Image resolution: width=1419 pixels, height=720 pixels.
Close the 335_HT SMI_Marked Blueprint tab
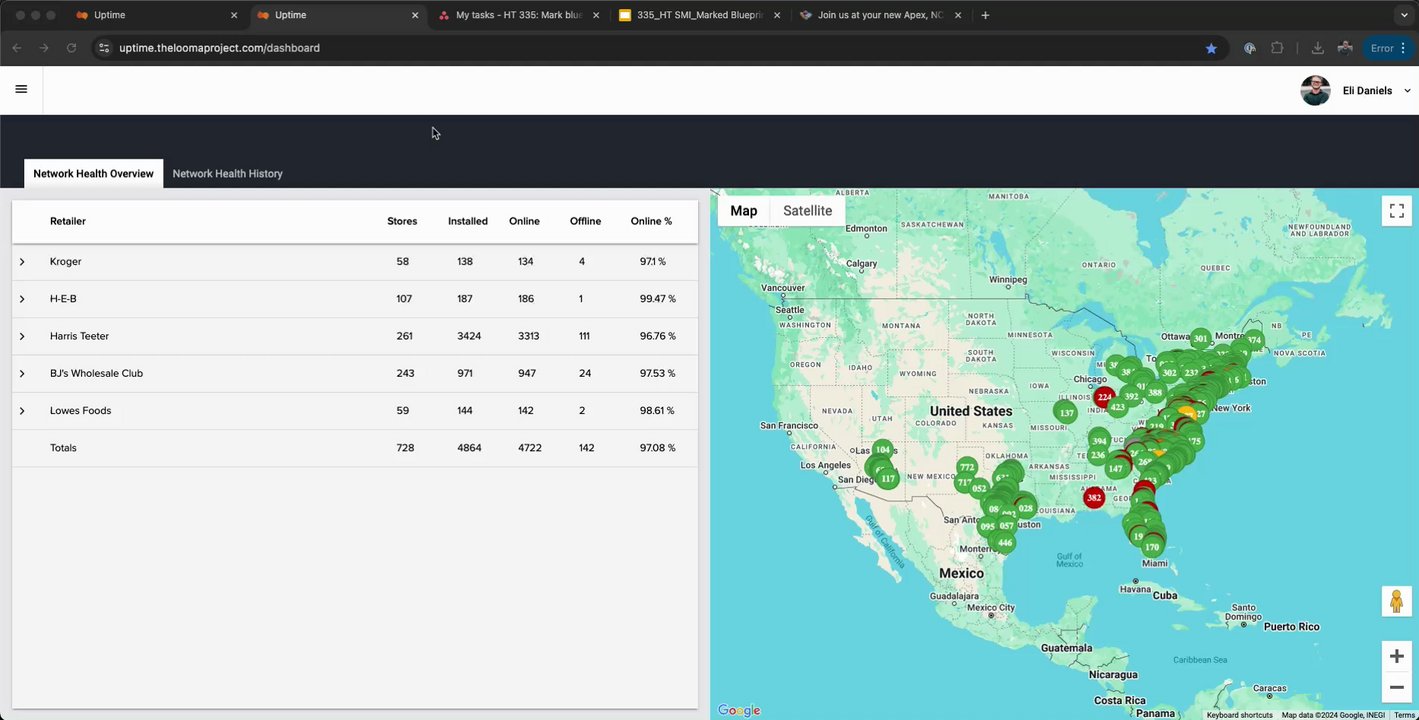coord(777,15)
